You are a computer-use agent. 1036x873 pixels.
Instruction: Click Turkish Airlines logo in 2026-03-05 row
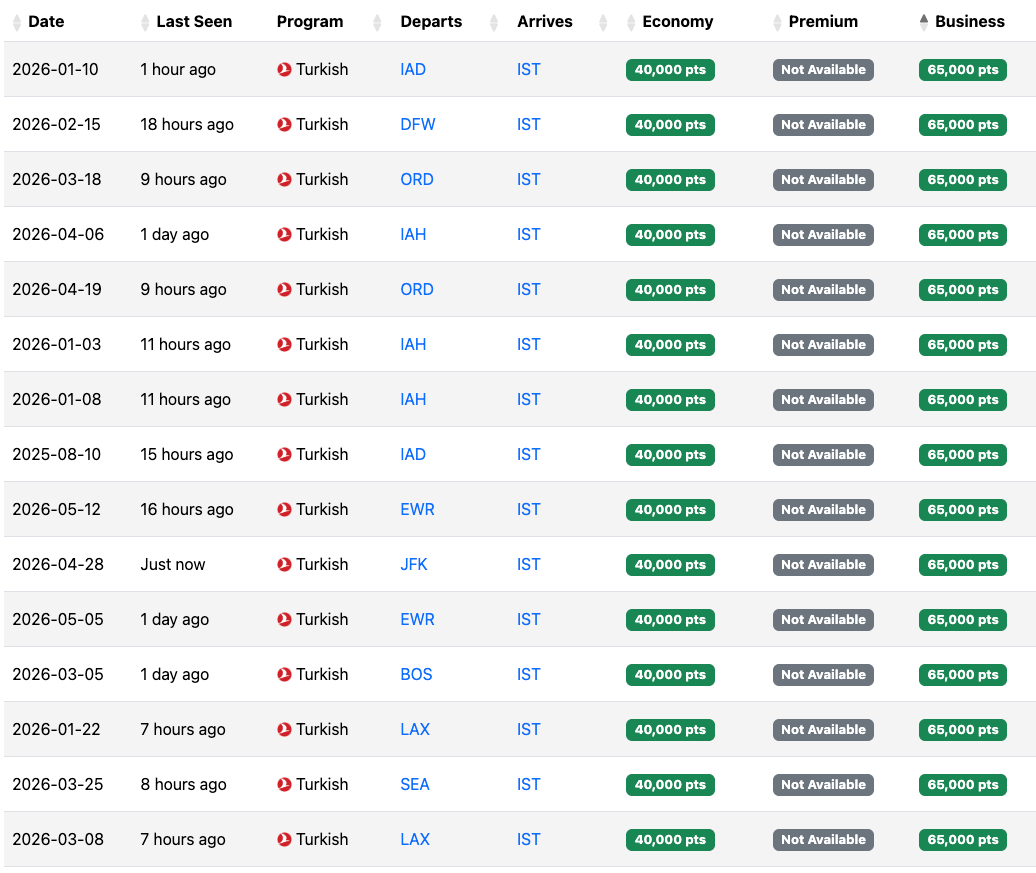pos(284,674)
